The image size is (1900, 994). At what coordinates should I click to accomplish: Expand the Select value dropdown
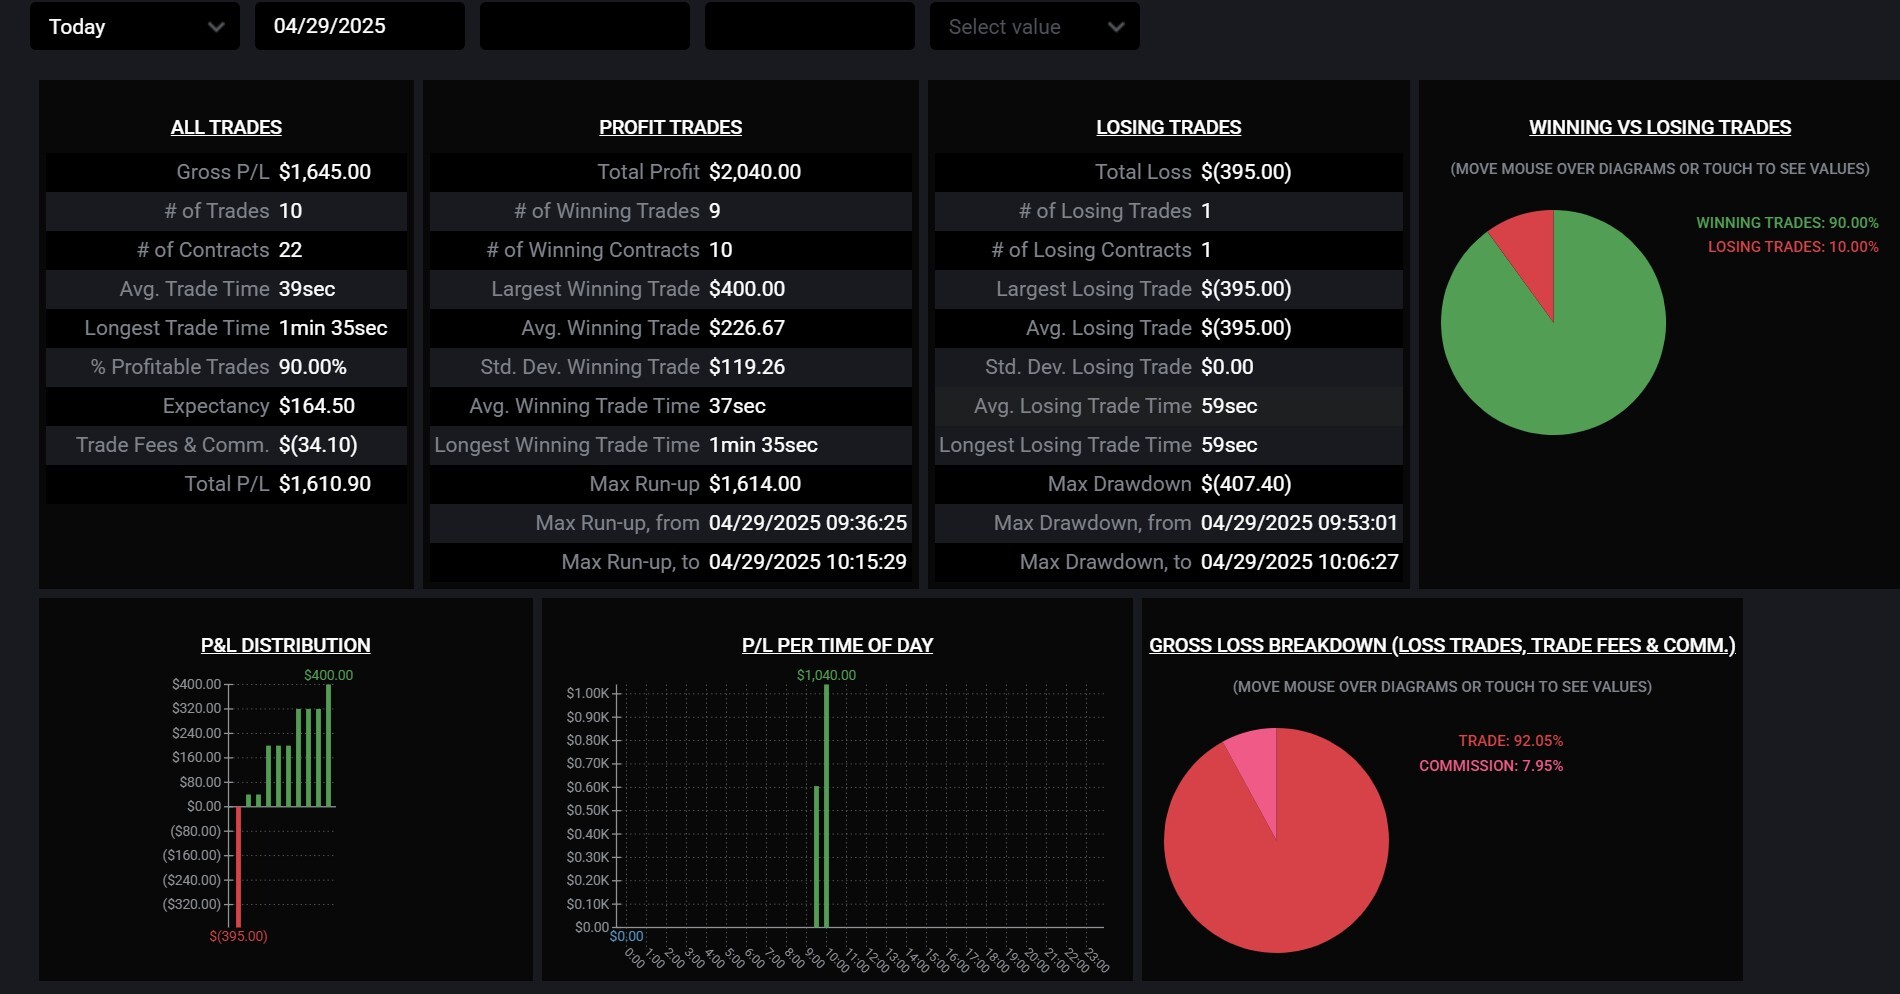click(1034, 27)
